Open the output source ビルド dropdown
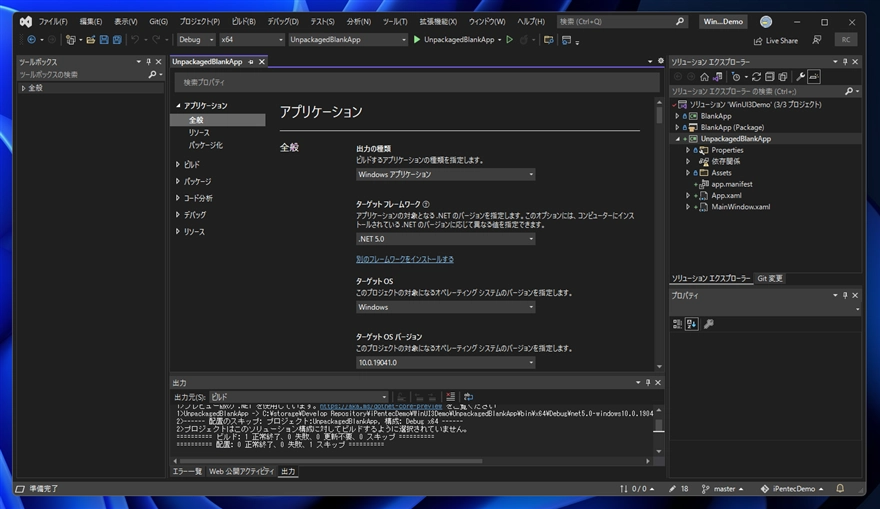 click(x=299, y=397)
